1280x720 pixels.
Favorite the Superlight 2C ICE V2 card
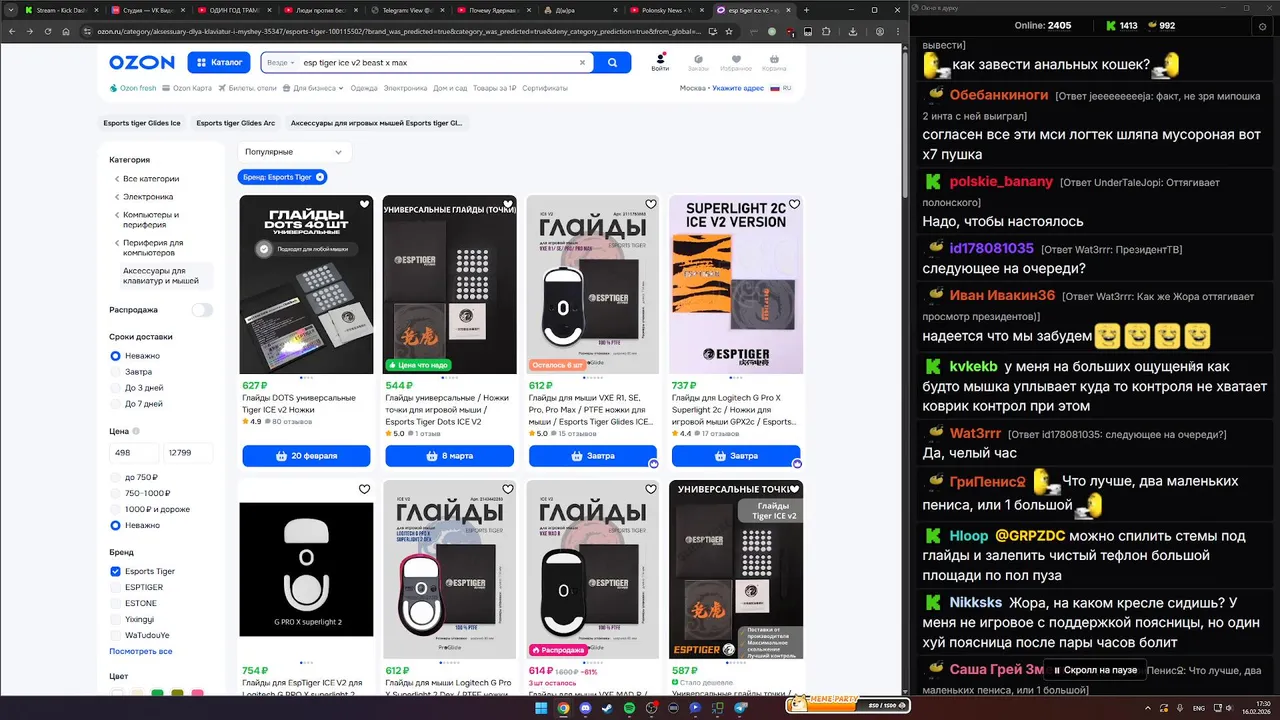pos(794,204)
